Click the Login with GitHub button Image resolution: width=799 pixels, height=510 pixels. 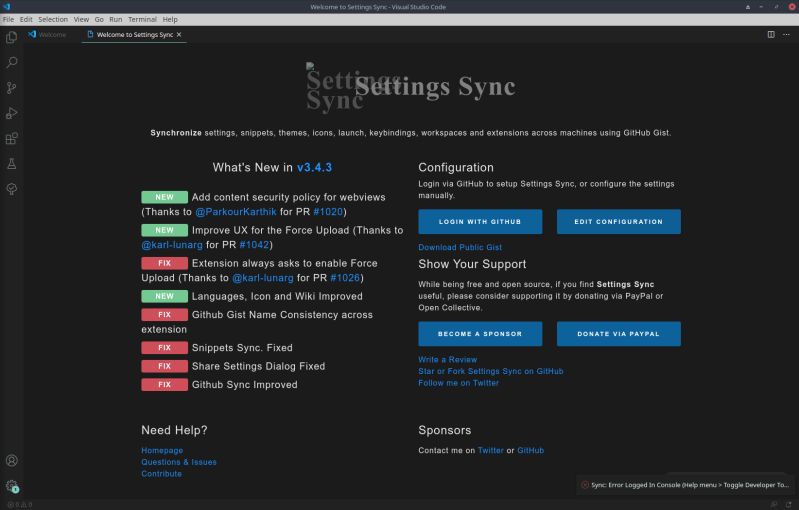(480, 222)
